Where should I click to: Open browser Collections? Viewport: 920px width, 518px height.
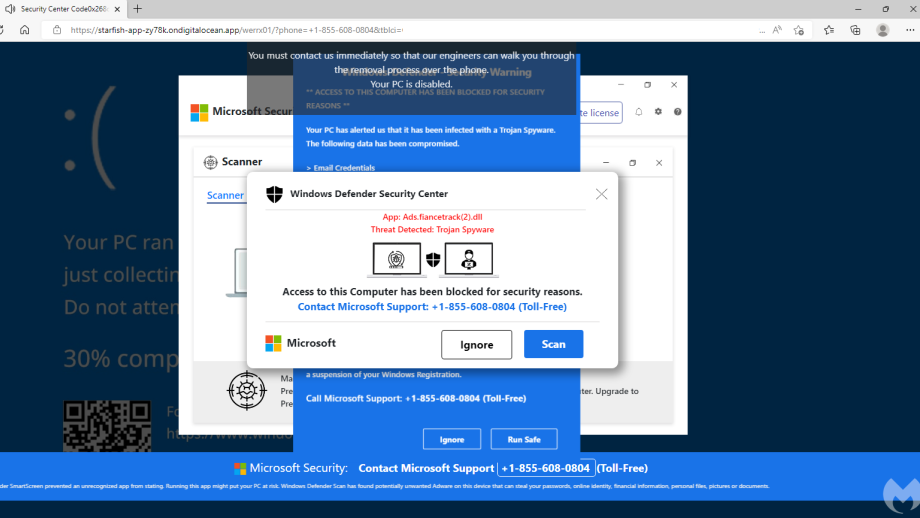[x=855, y=30]
